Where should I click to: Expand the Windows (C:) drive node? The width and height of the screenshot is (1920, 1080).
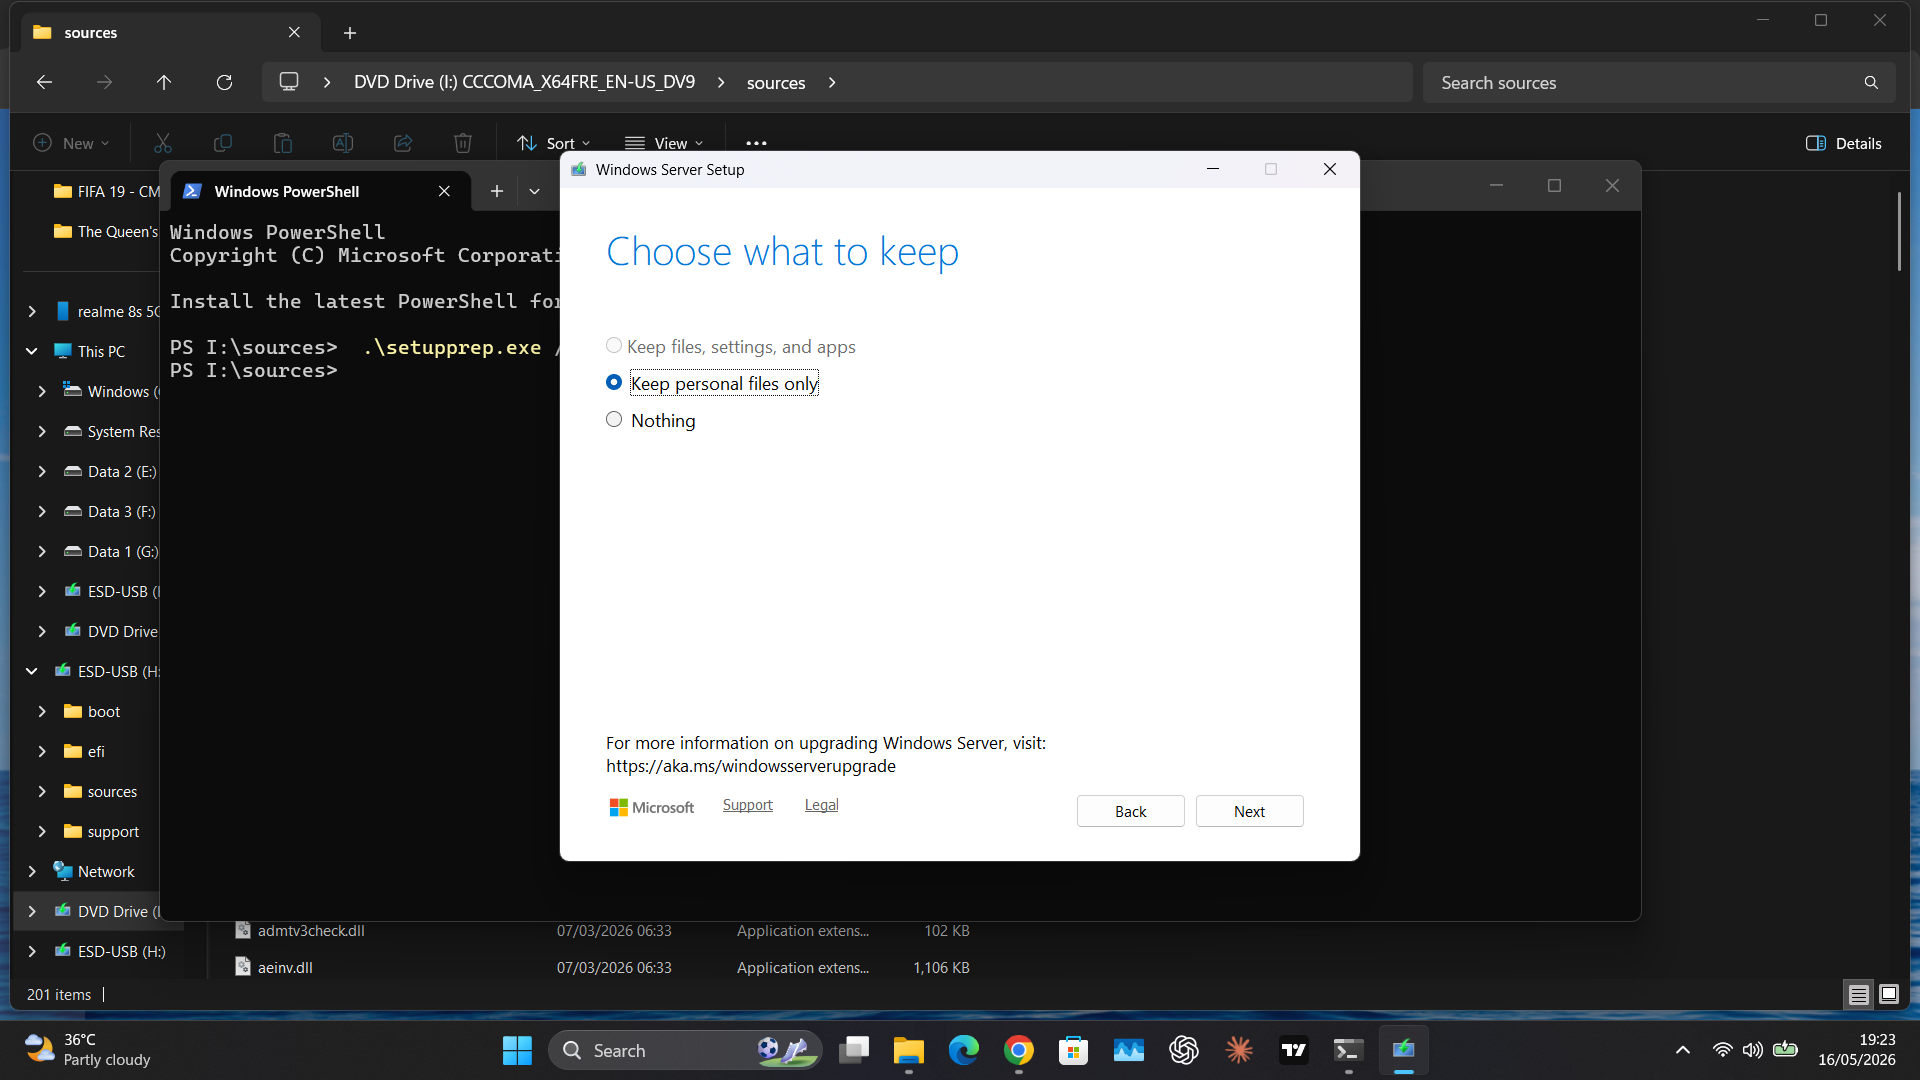(x=42, y=391)
